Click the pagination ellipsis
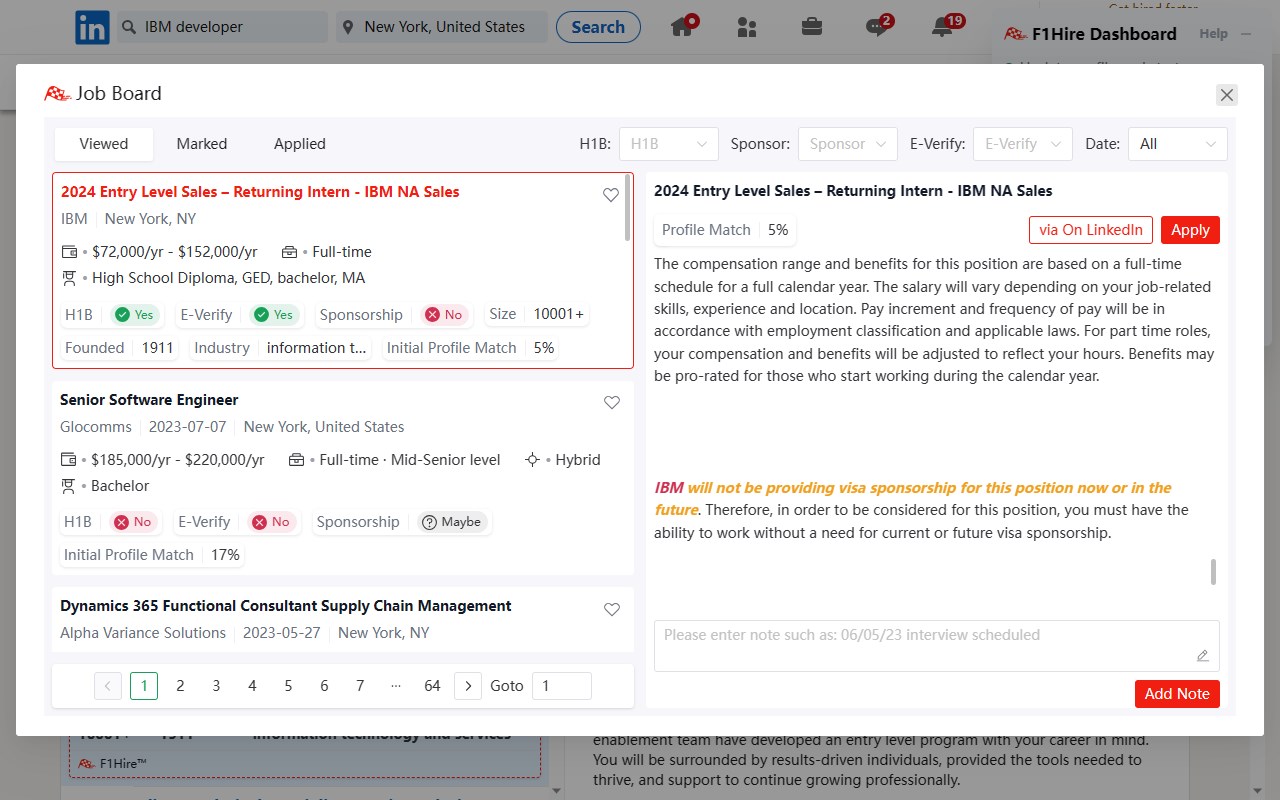The image size is (1280, 800). pyautogui.click(x=396, y=686)
